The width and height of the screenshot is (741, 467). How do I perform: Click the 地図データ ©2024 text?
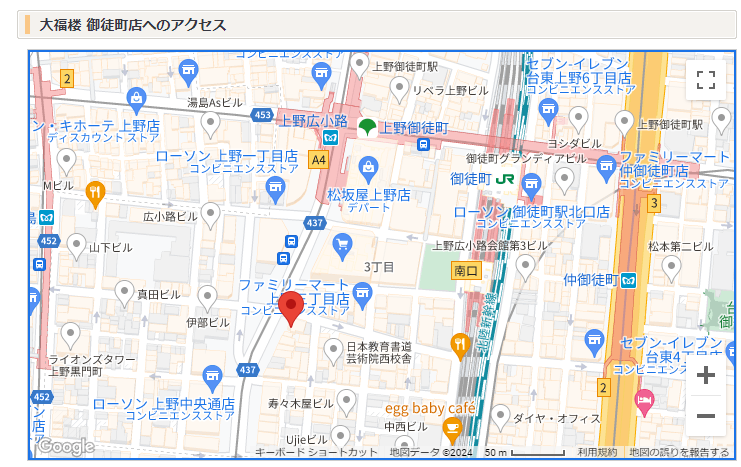[431, 452]
